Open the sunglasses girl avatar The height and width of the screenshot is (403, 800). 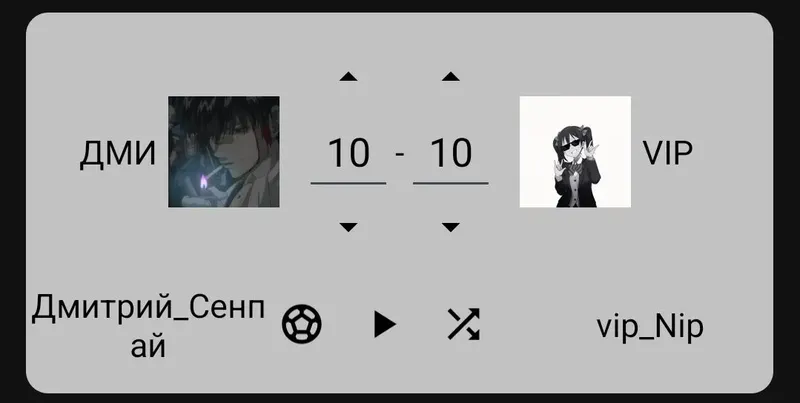pos(575,152)
